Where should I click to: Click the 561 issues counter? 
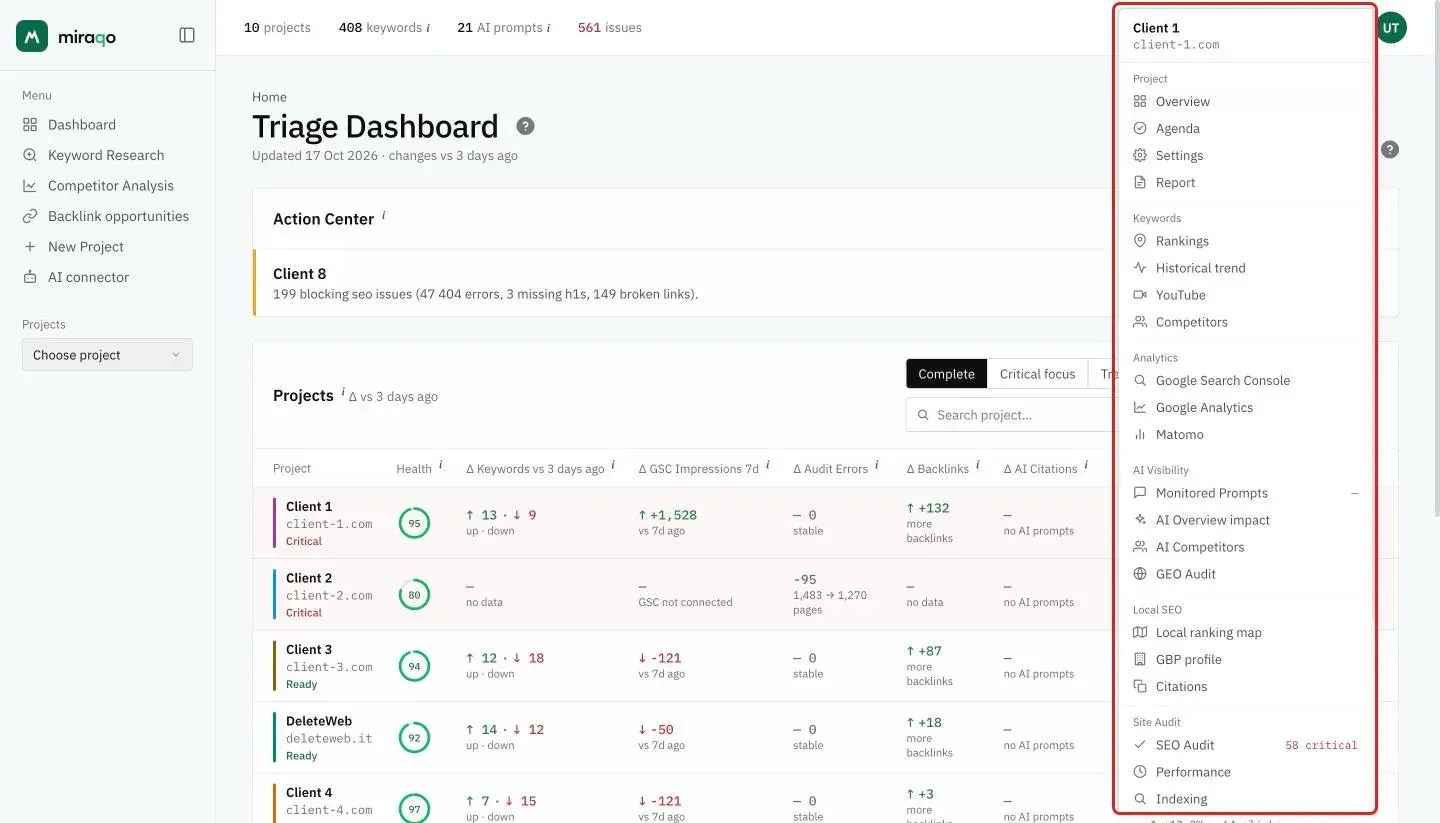point(610,28)
